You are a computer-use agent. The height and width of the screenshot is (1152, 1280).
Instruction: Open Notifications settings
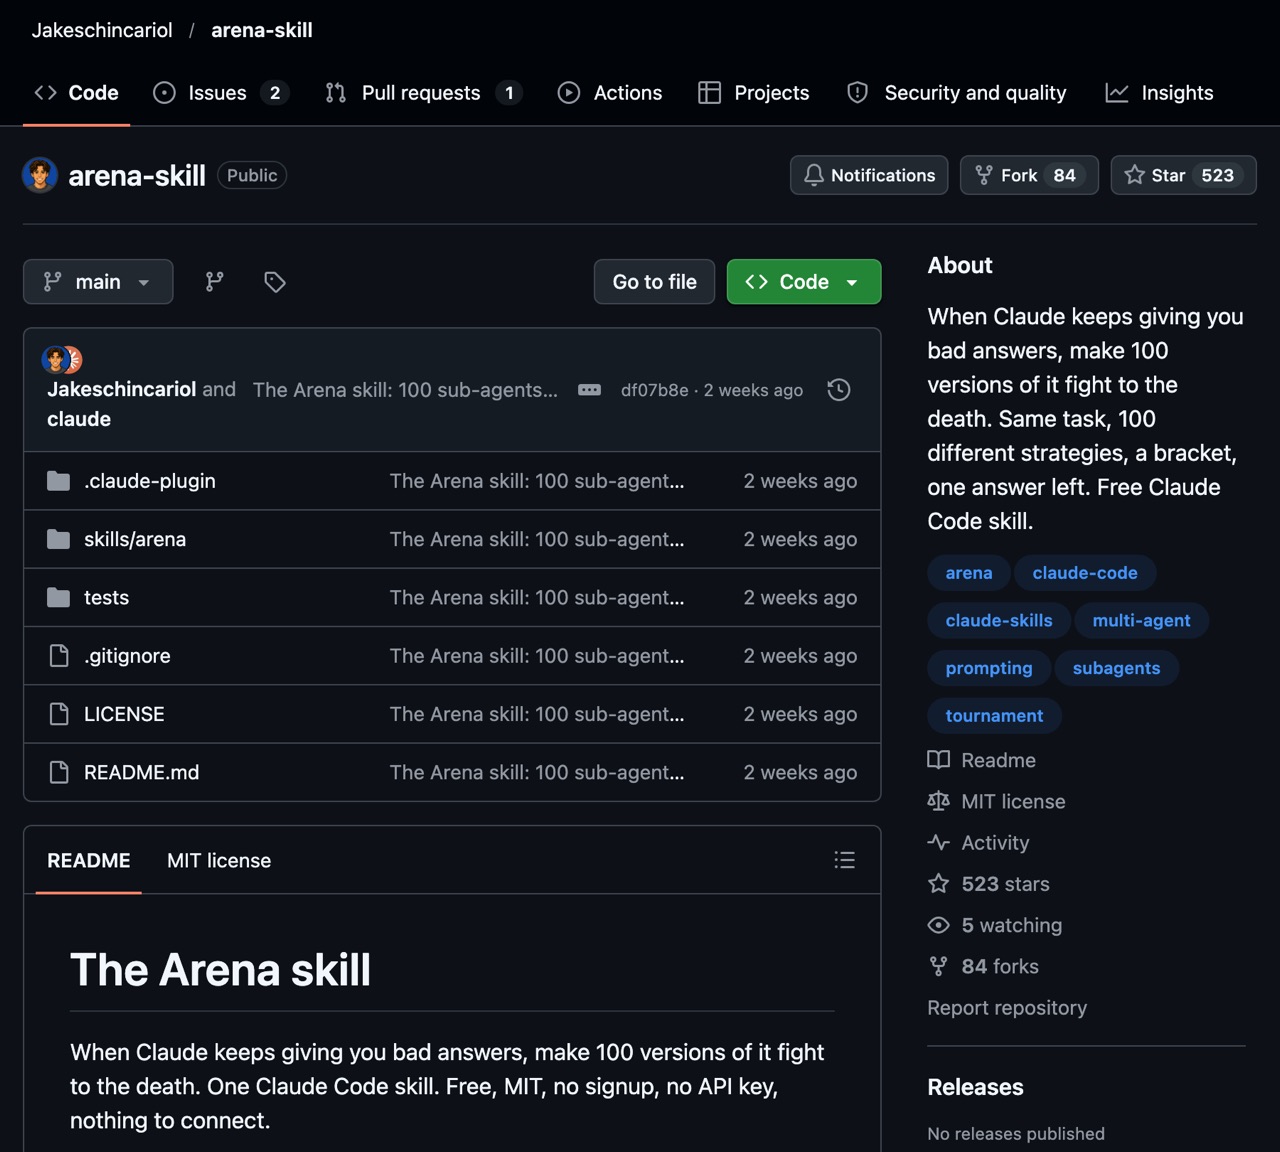pos(869,175)
